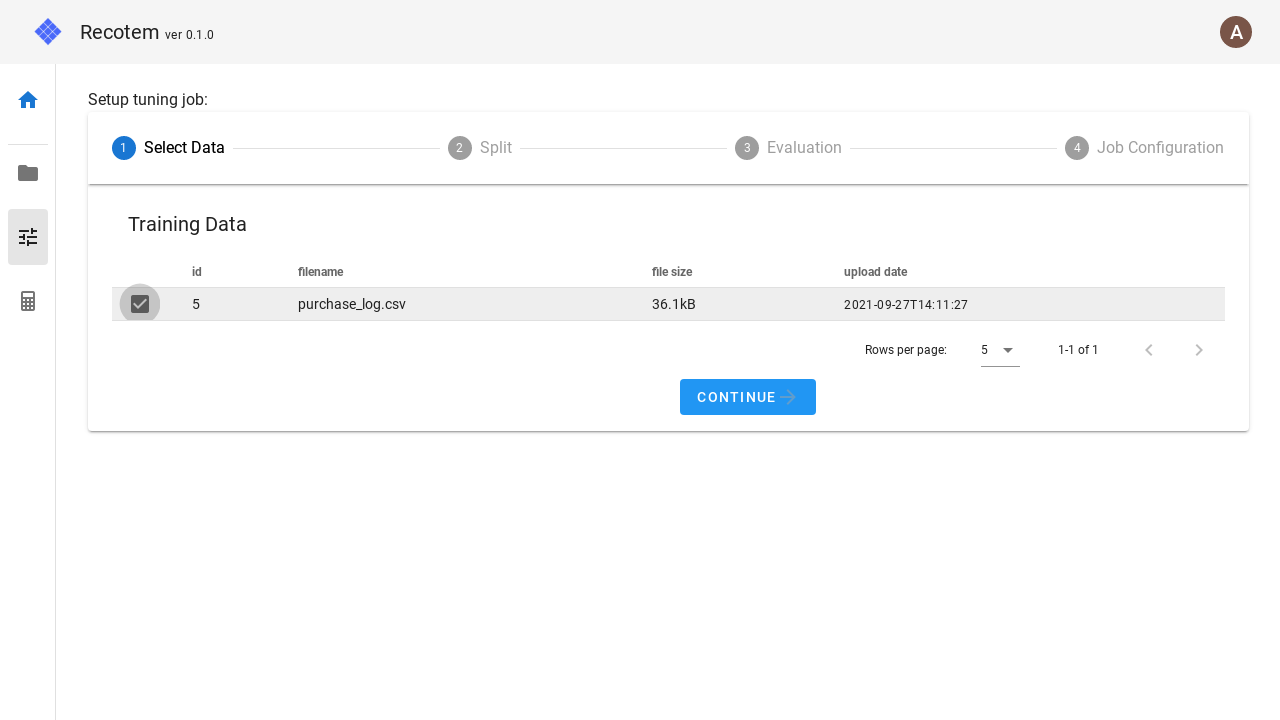Go to previous page of table

(1149, 350)
